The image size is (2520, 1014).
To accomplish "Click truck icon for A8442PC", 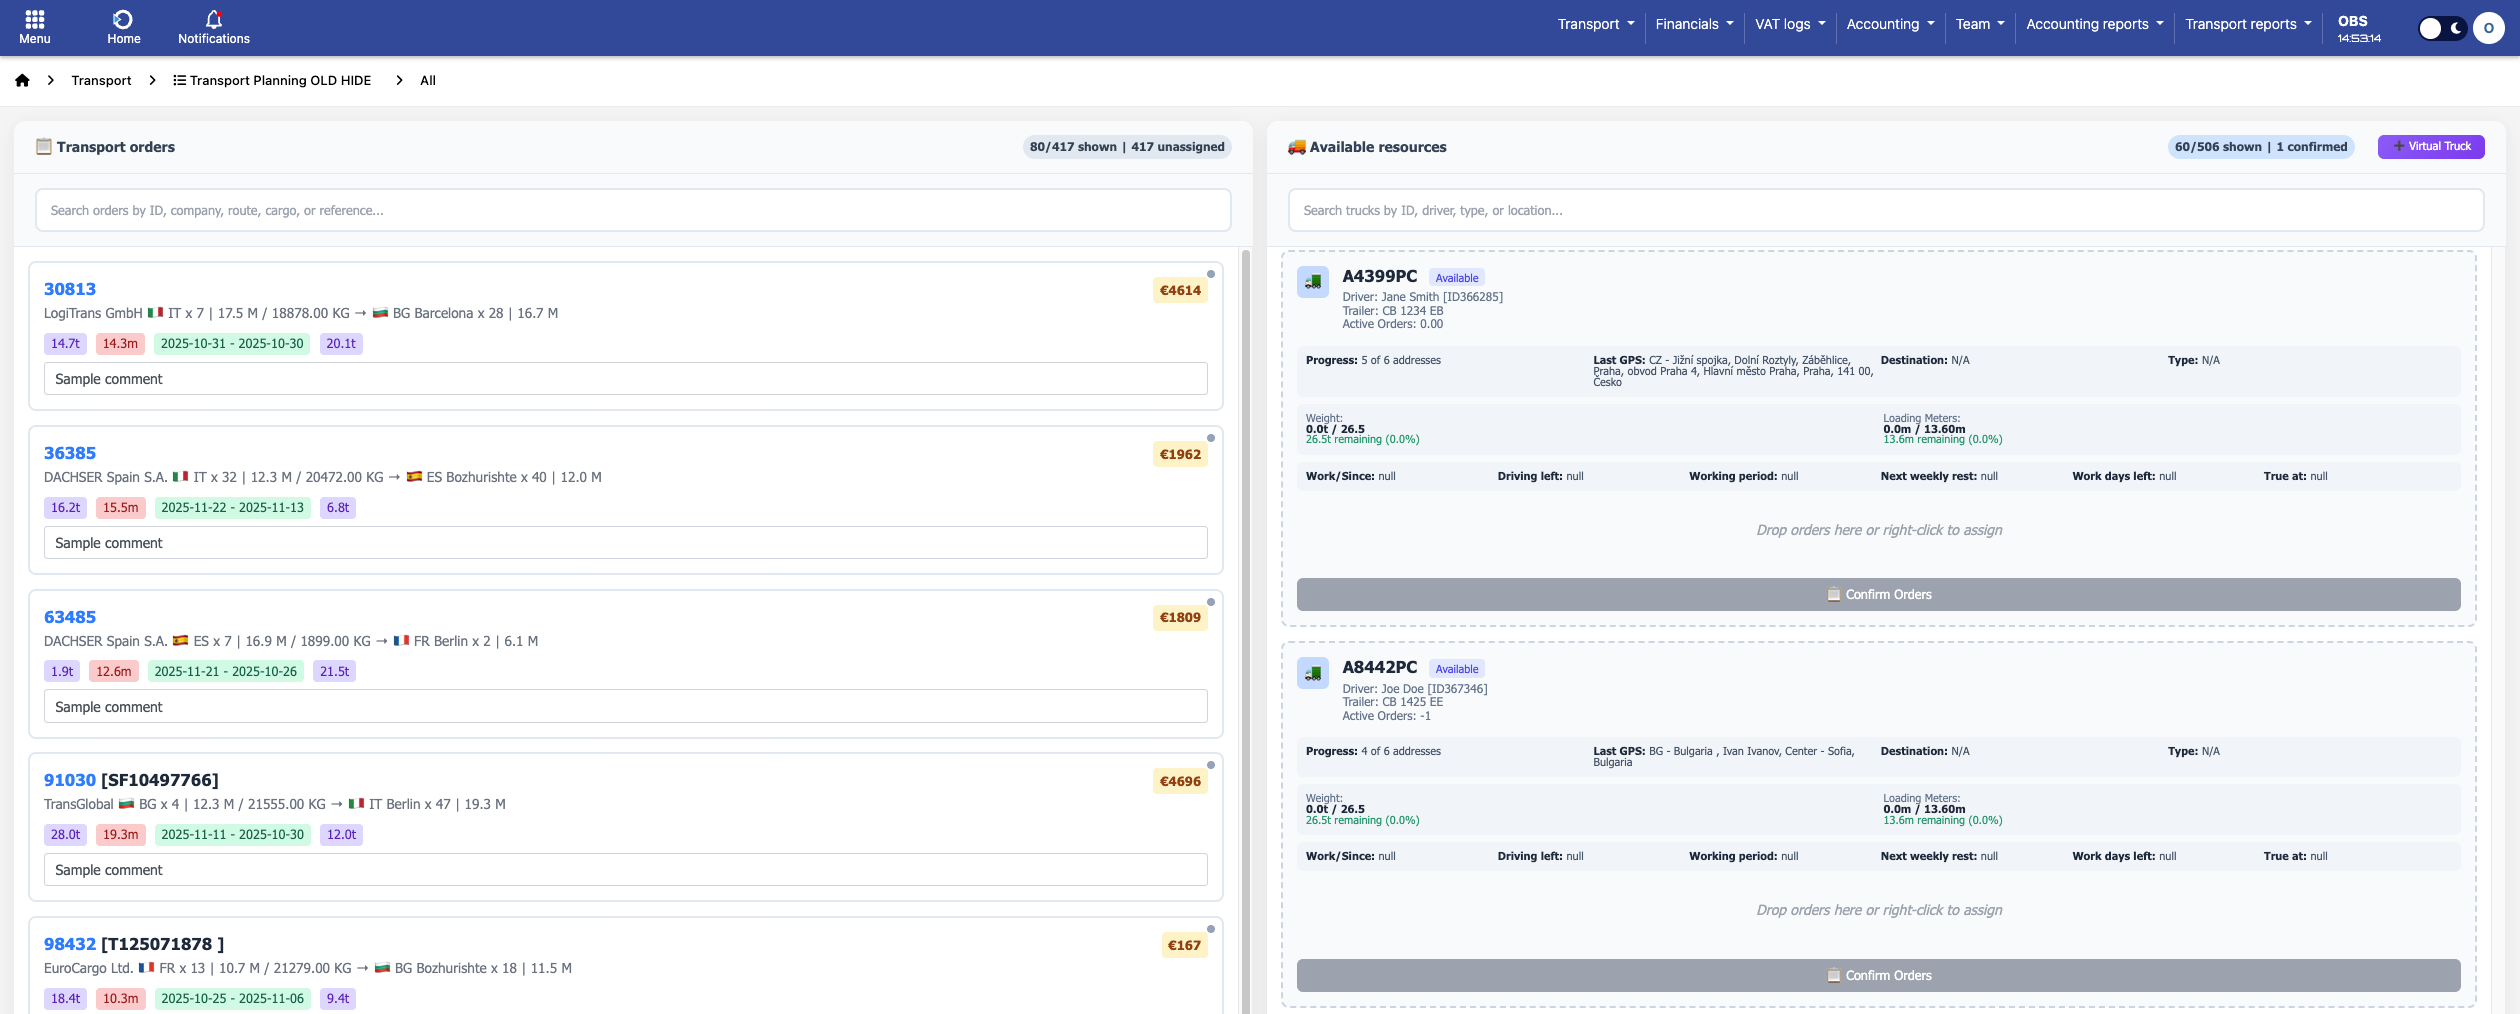I will click(1313, 673).
